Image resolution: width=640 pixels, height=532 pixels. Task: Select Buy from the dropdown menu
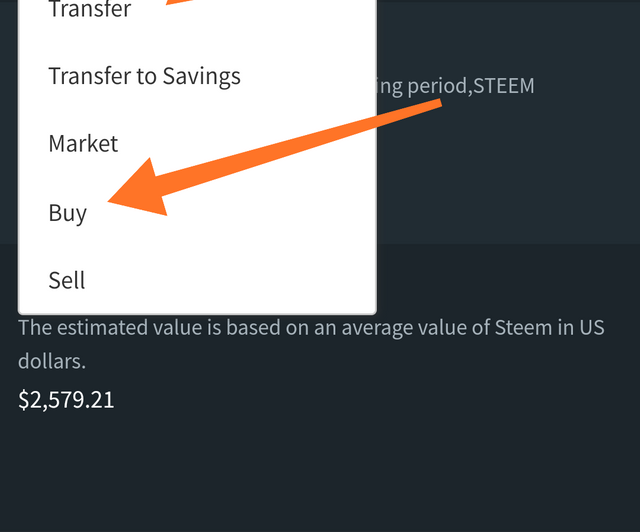[68, 213]
